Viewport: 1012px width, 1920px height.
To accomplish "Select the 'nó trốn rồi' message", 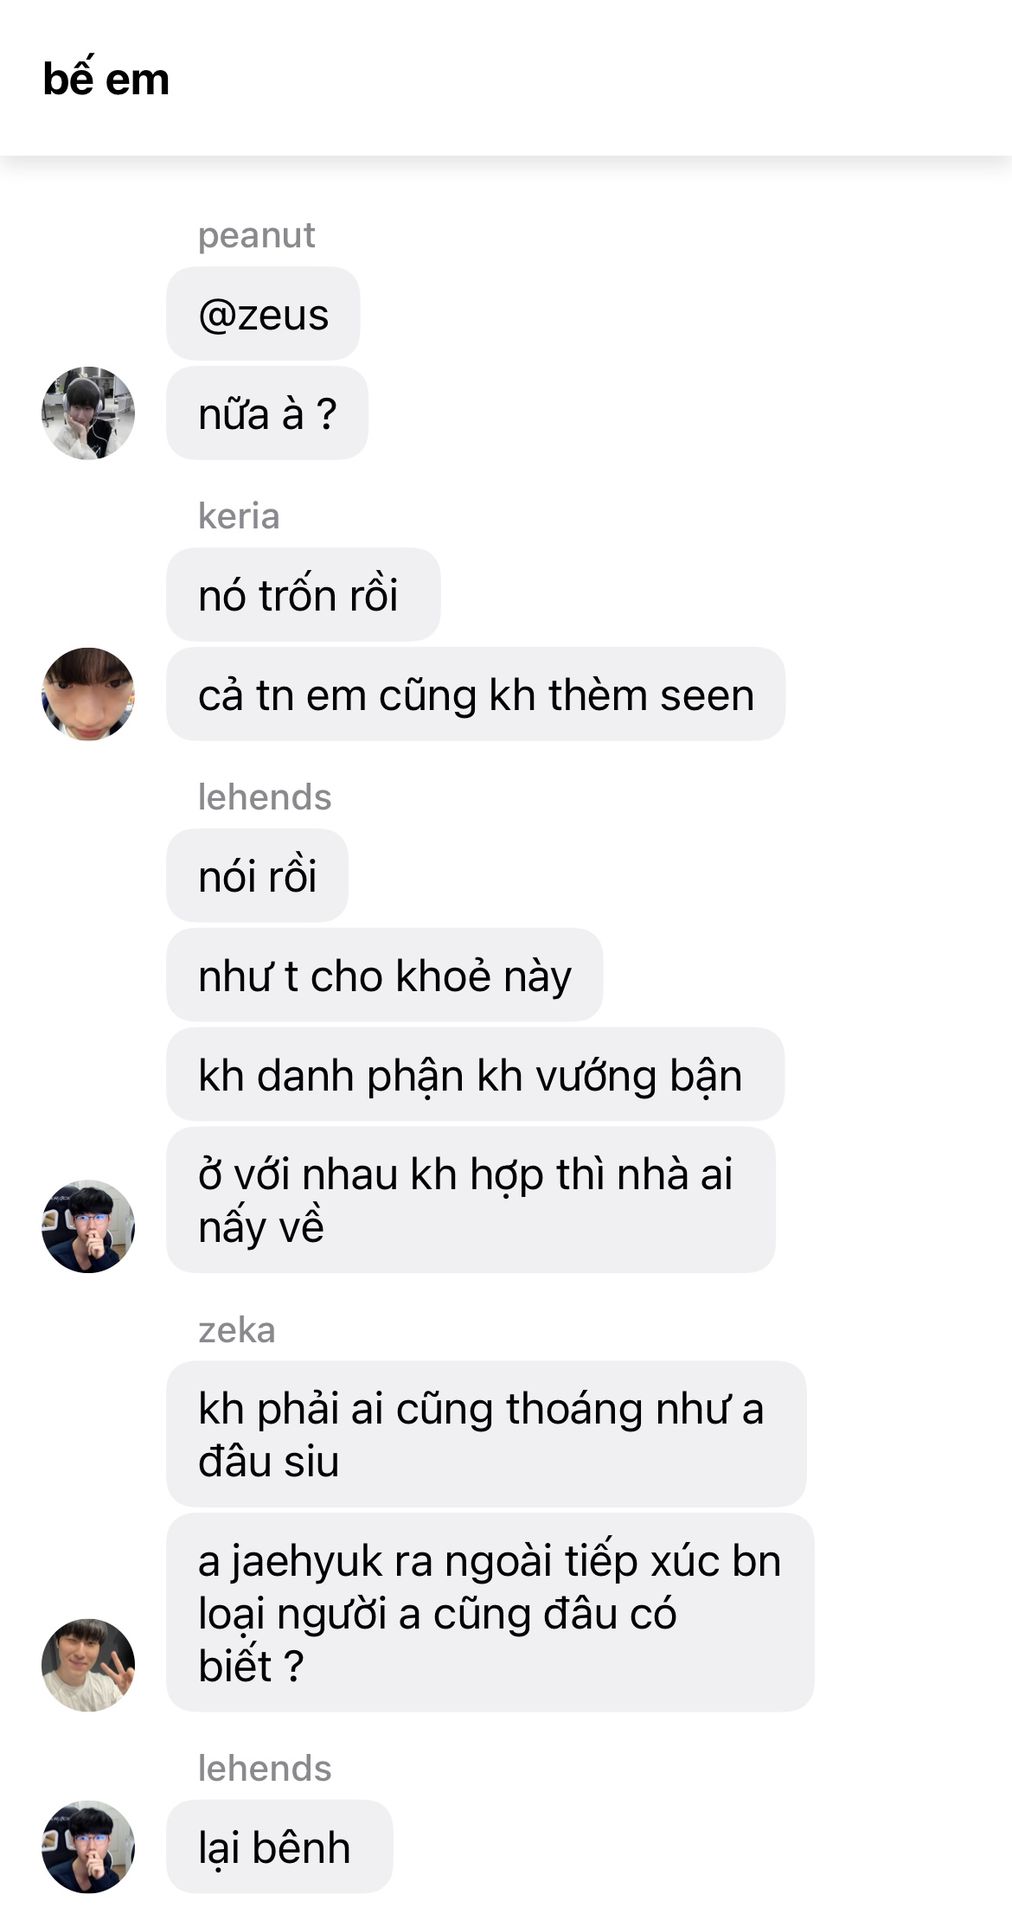I will coord(303,595).
